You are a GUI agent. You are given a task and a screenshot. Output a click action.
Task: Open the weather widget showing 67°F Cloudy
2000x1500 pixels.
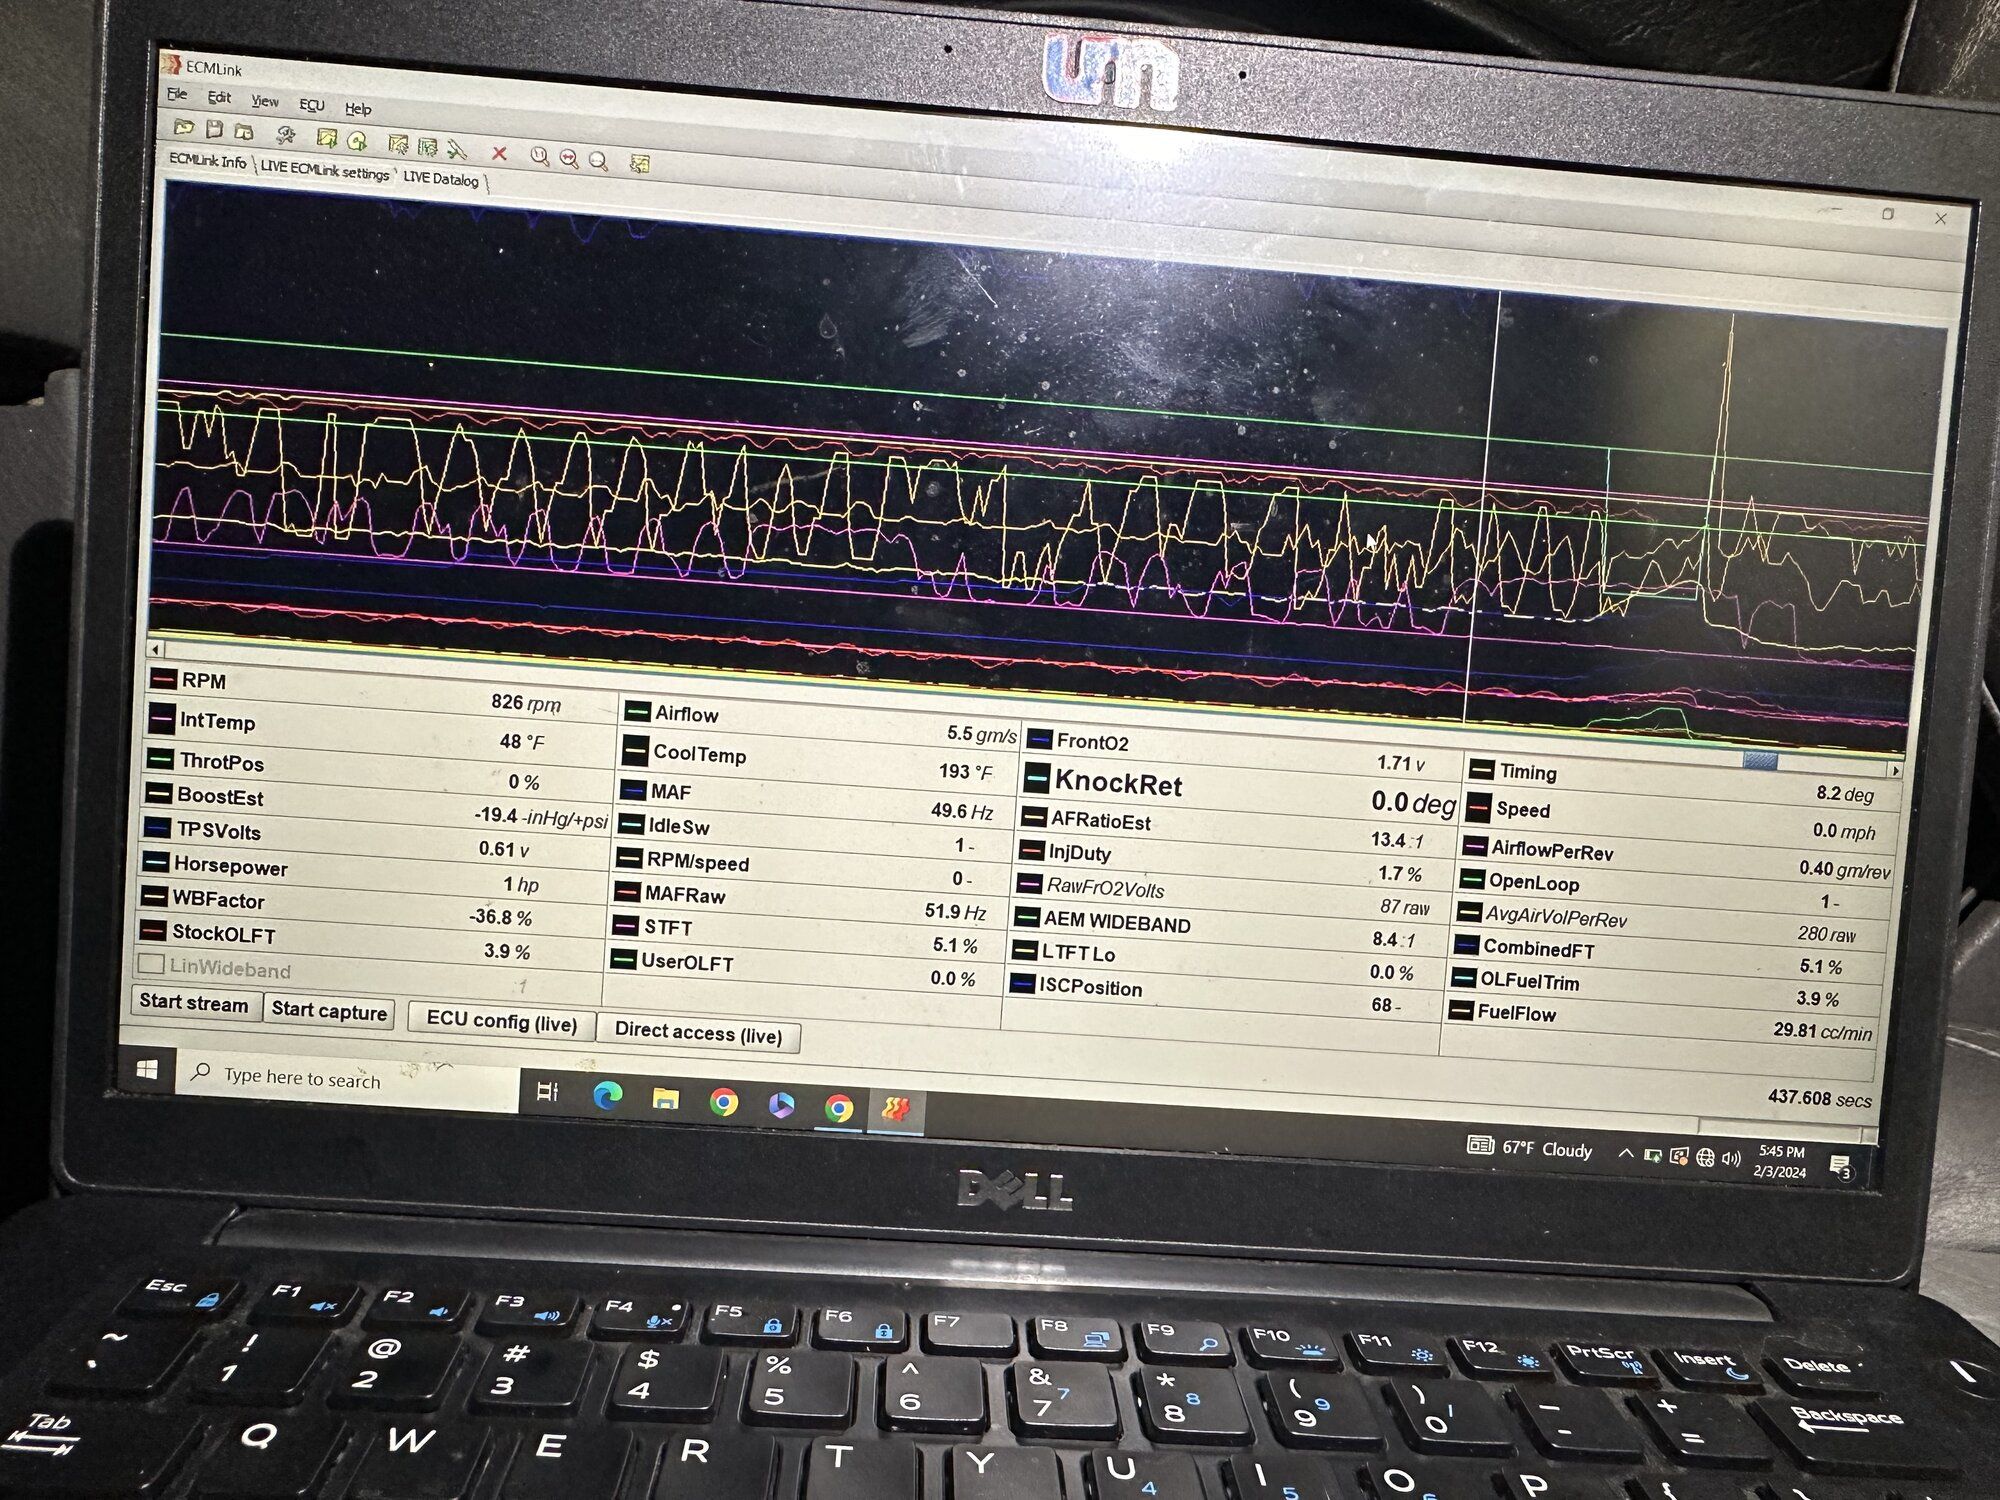(1530, 1148)
